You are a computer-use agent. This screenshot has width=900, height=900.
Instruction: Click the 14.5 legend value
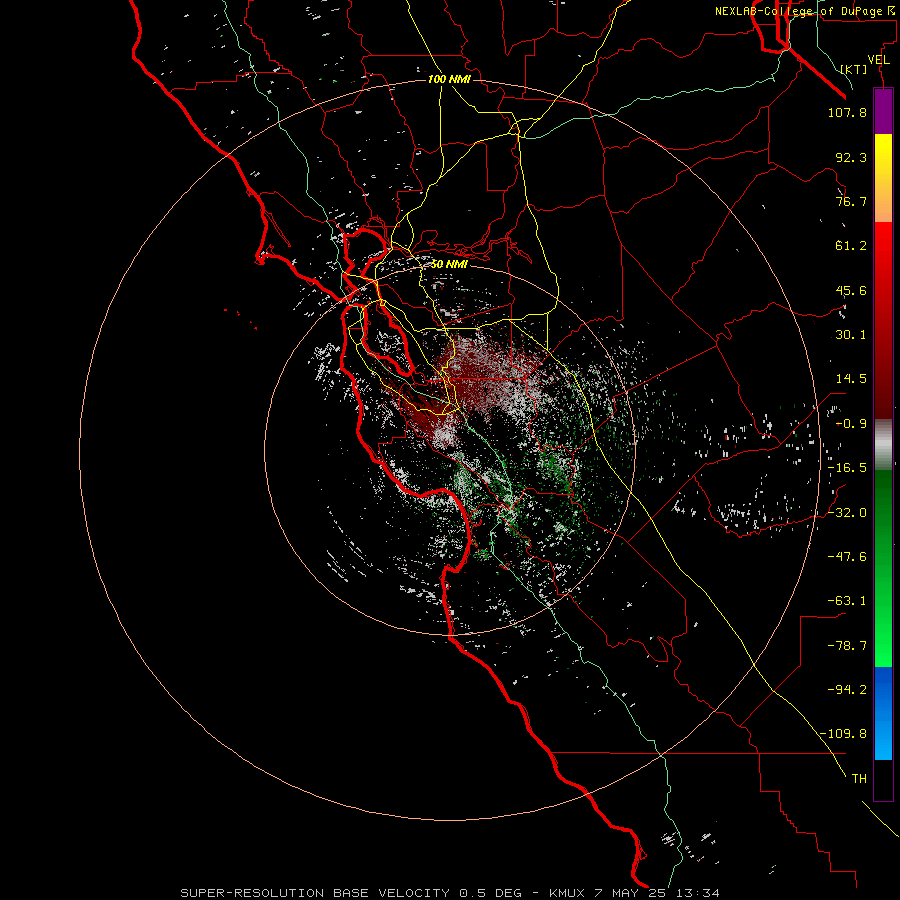(851, 379)
